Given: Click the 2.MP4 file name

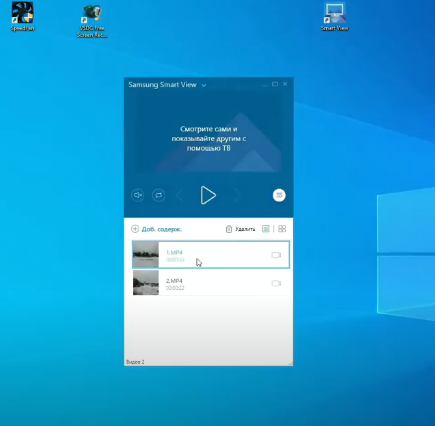Looking at the screenshot, I should point(174,281).
